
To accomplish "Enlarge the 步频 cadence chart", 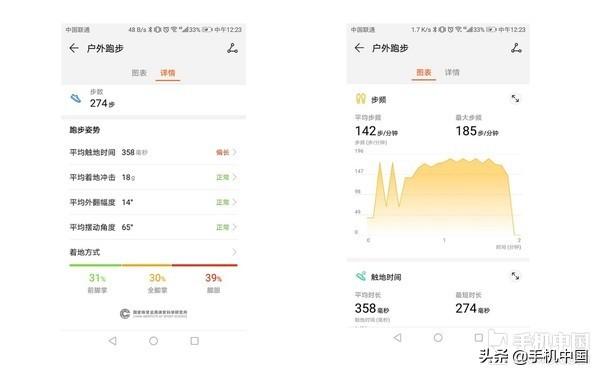I will (x=515, y=99).
